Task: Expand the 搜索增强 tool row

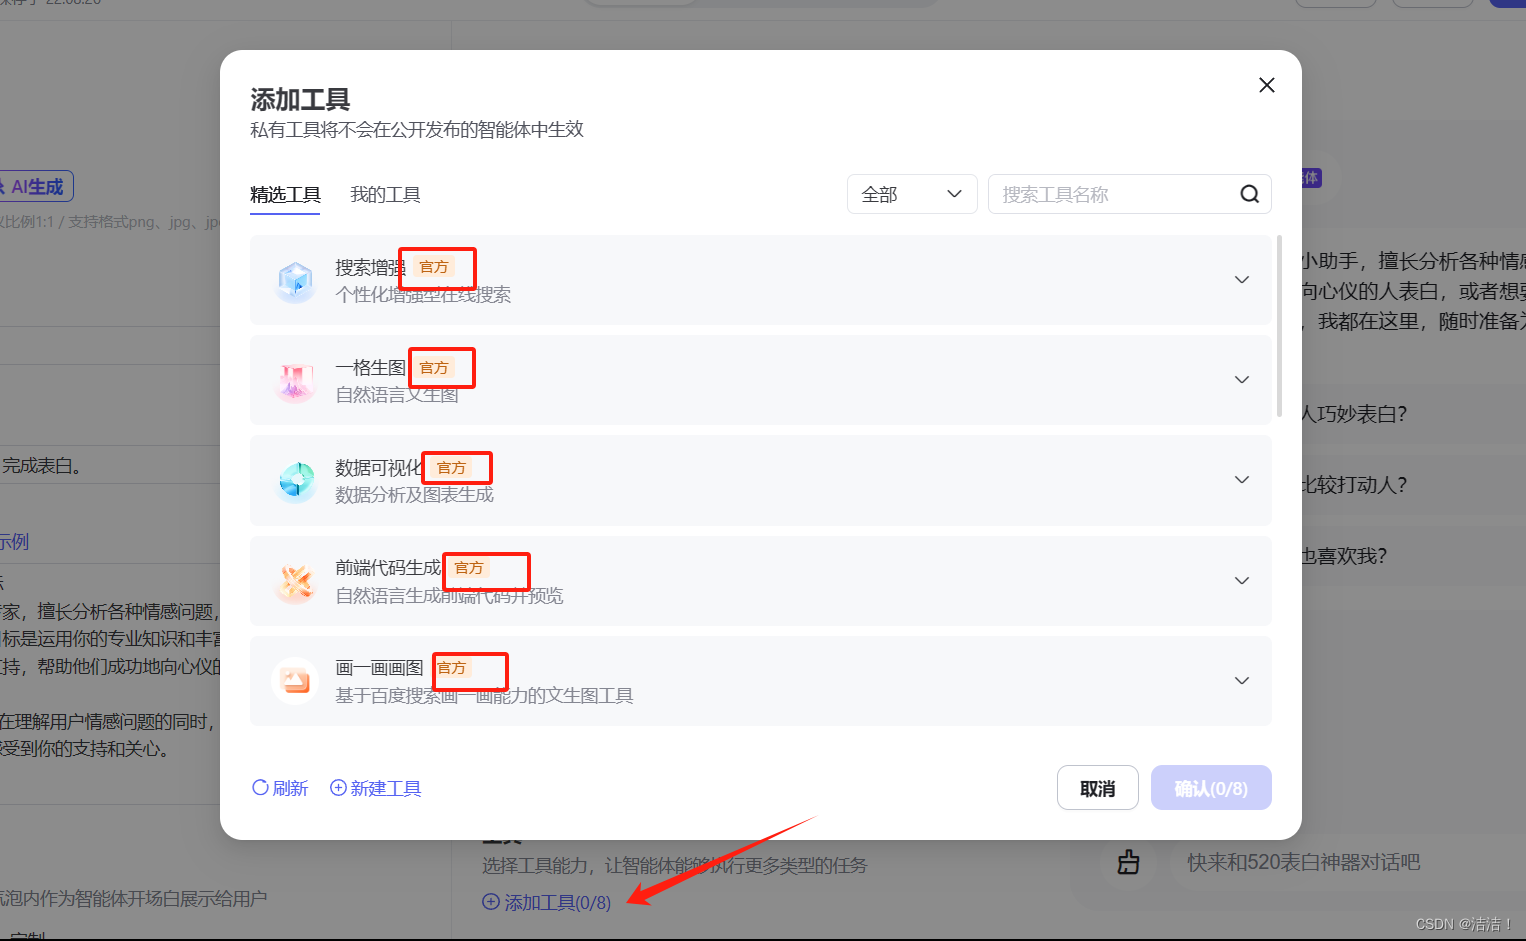Action: coord(1242,280)
